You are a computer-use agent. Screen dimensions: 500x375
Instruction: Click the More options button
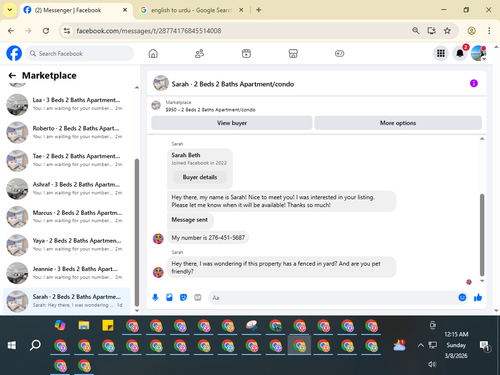[398, 123]
